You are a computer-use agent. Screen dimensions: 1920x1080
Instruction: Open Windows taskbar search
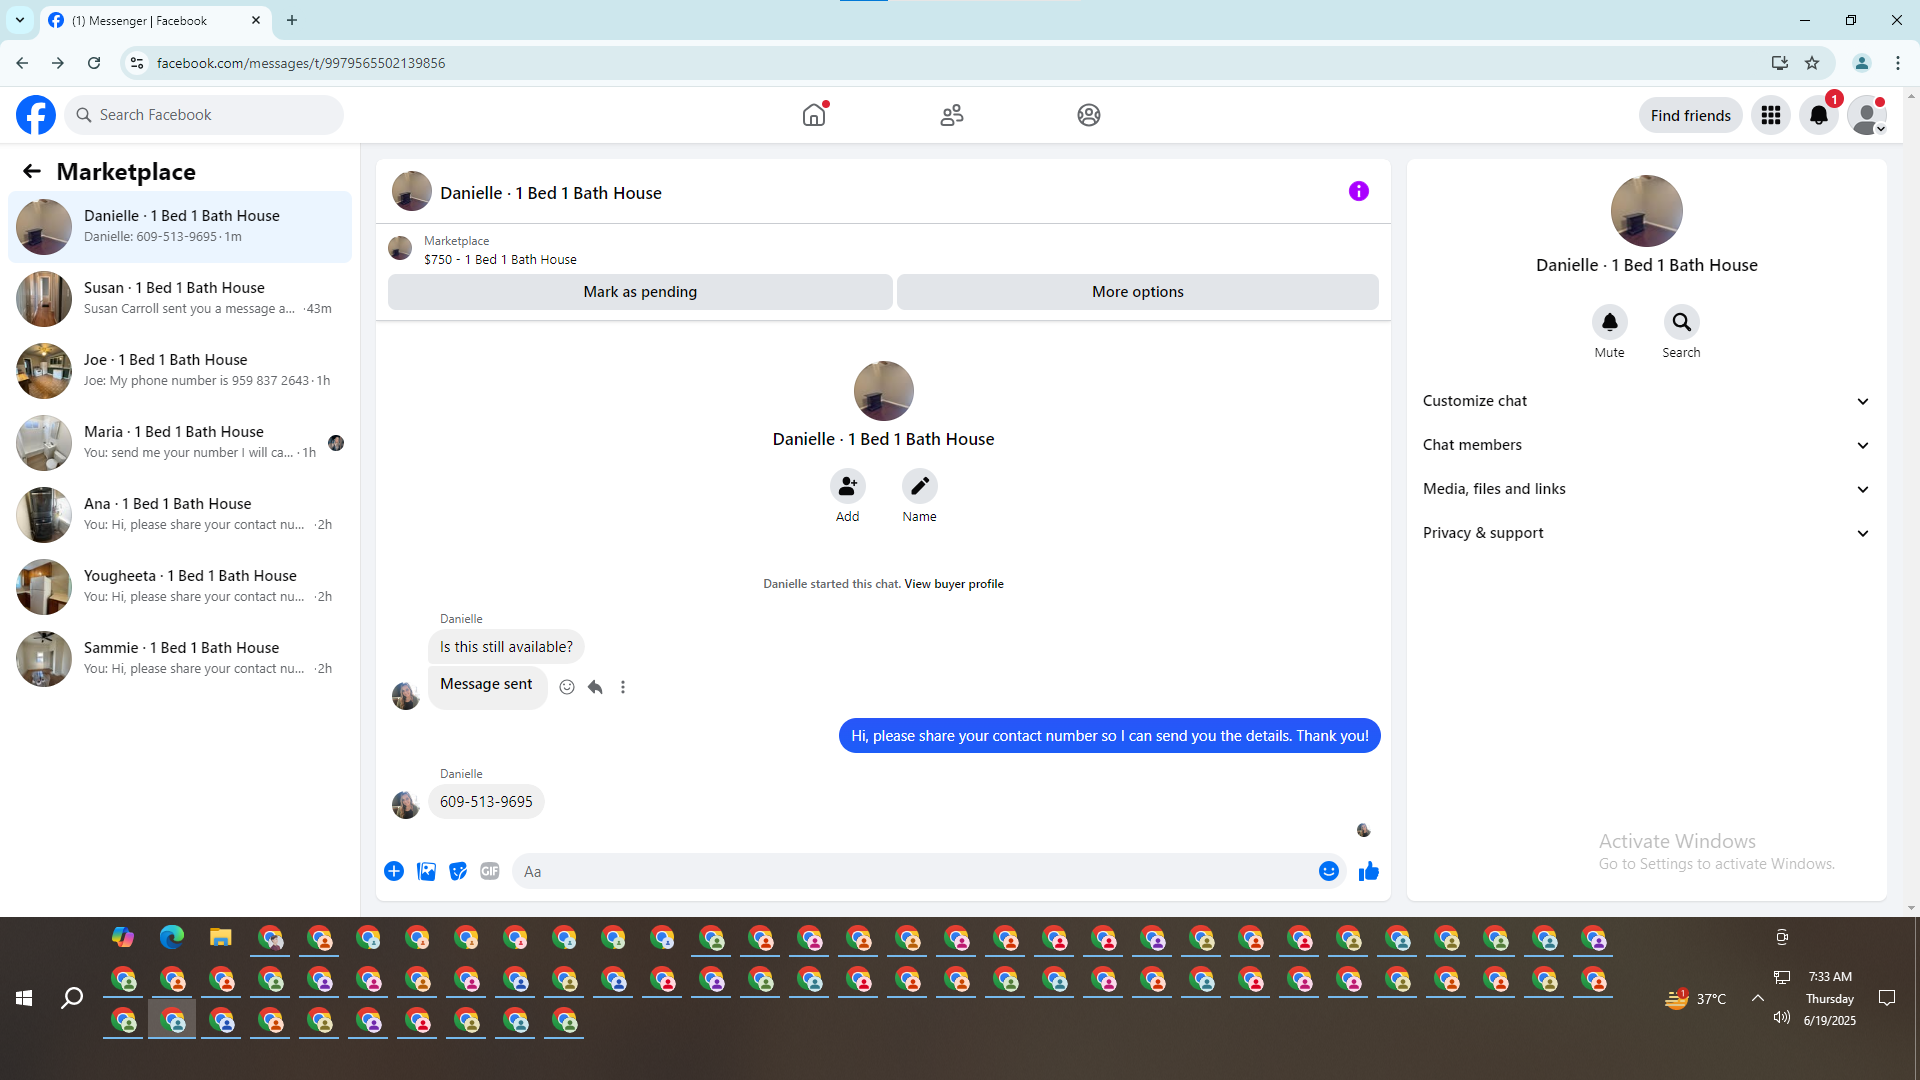[x=72, y=998]
